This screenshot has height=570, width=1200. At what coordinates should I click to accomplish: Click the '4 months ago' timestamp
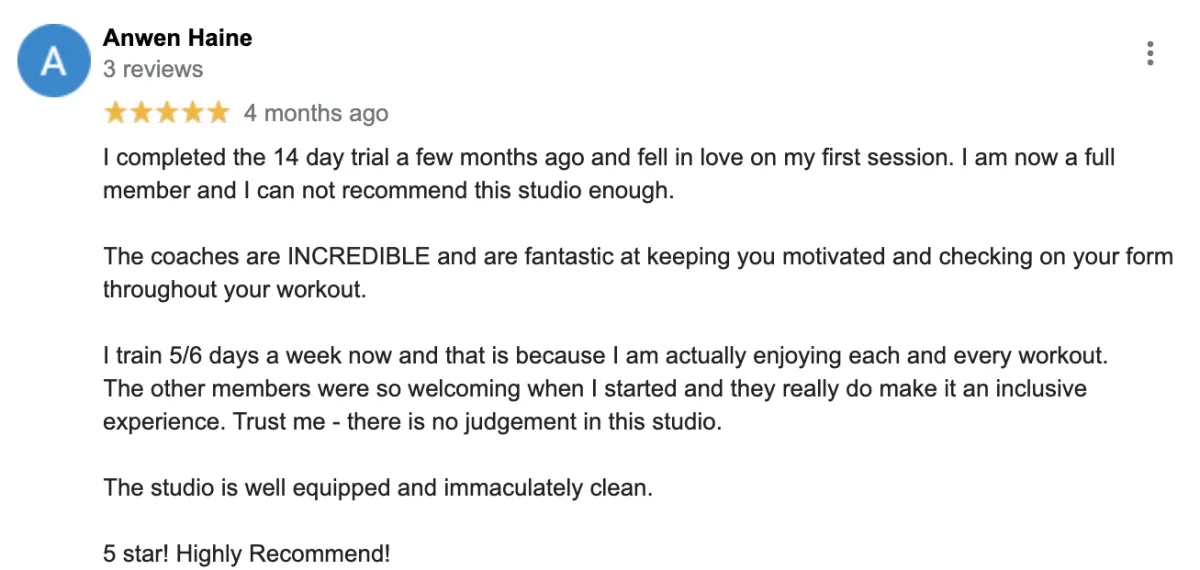[316, 113]
